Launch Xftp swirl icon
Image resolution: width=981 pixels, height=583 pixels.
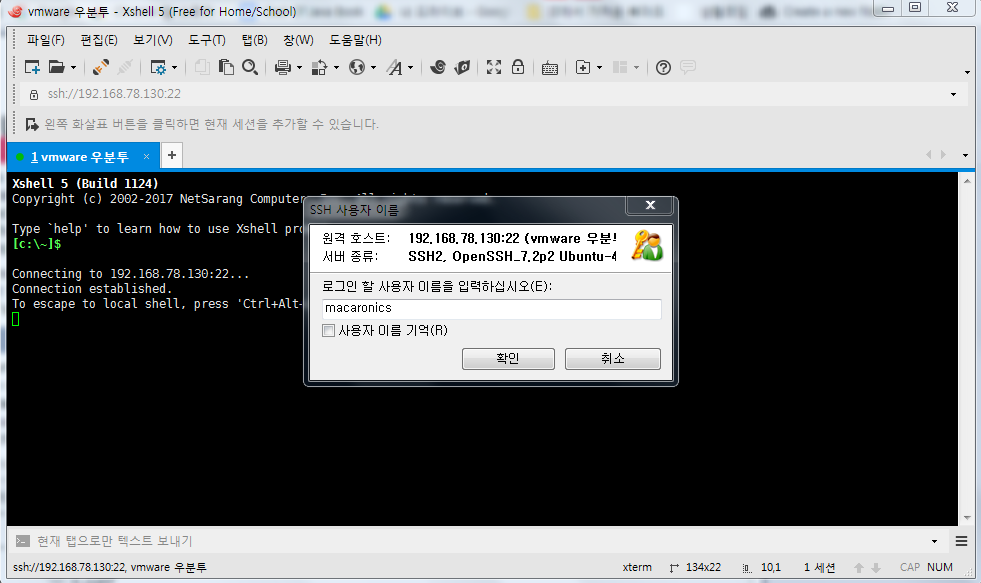pyautogui.click(x=438, y=67)
